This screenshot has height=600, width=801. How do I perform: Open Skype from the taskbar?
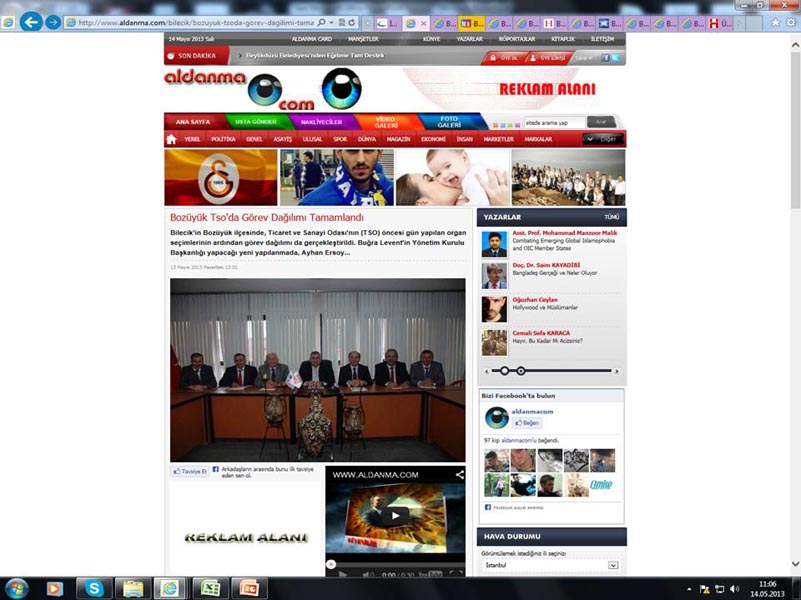[94, 589]
